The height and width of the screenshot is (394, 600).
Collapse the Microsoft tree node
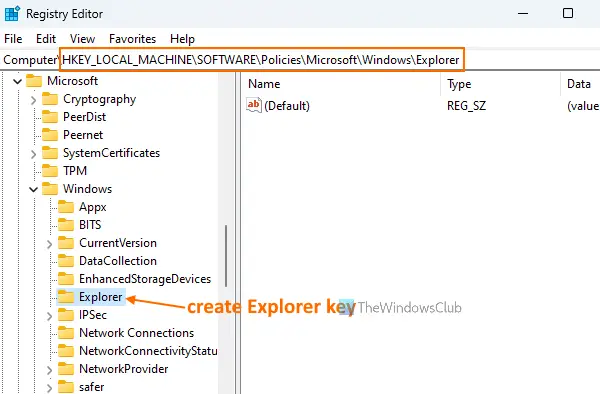click(17, 81)
